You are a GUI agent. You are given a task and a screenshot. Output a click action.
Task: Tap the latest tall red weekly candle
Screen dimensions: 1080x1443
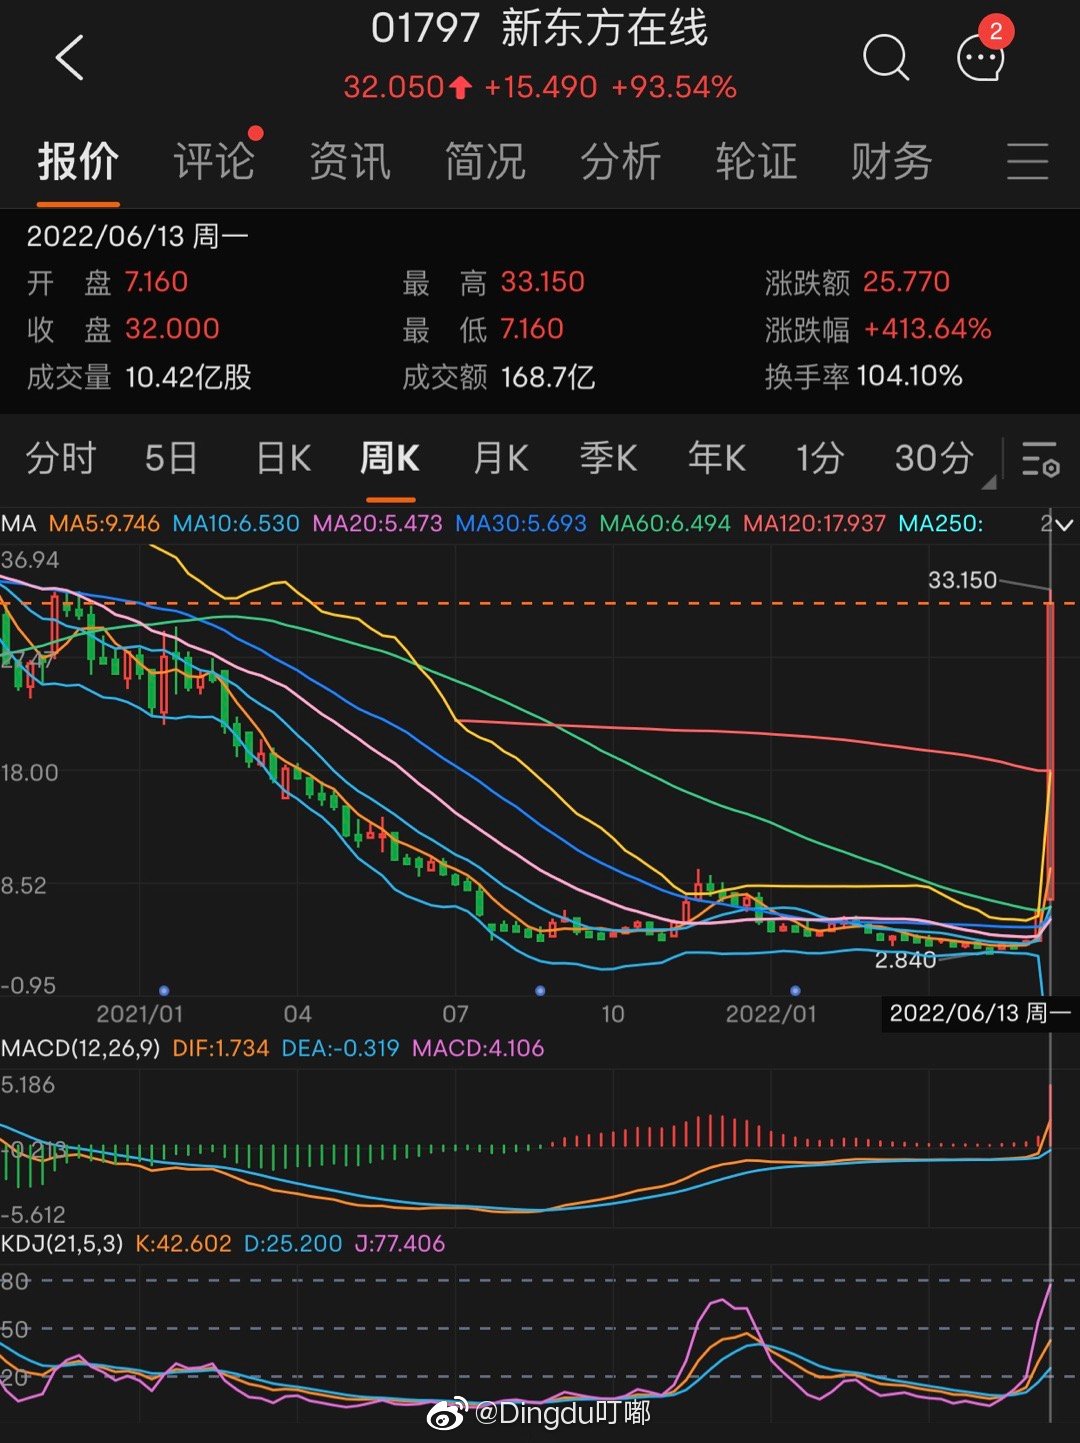[x=1050, y=750]
